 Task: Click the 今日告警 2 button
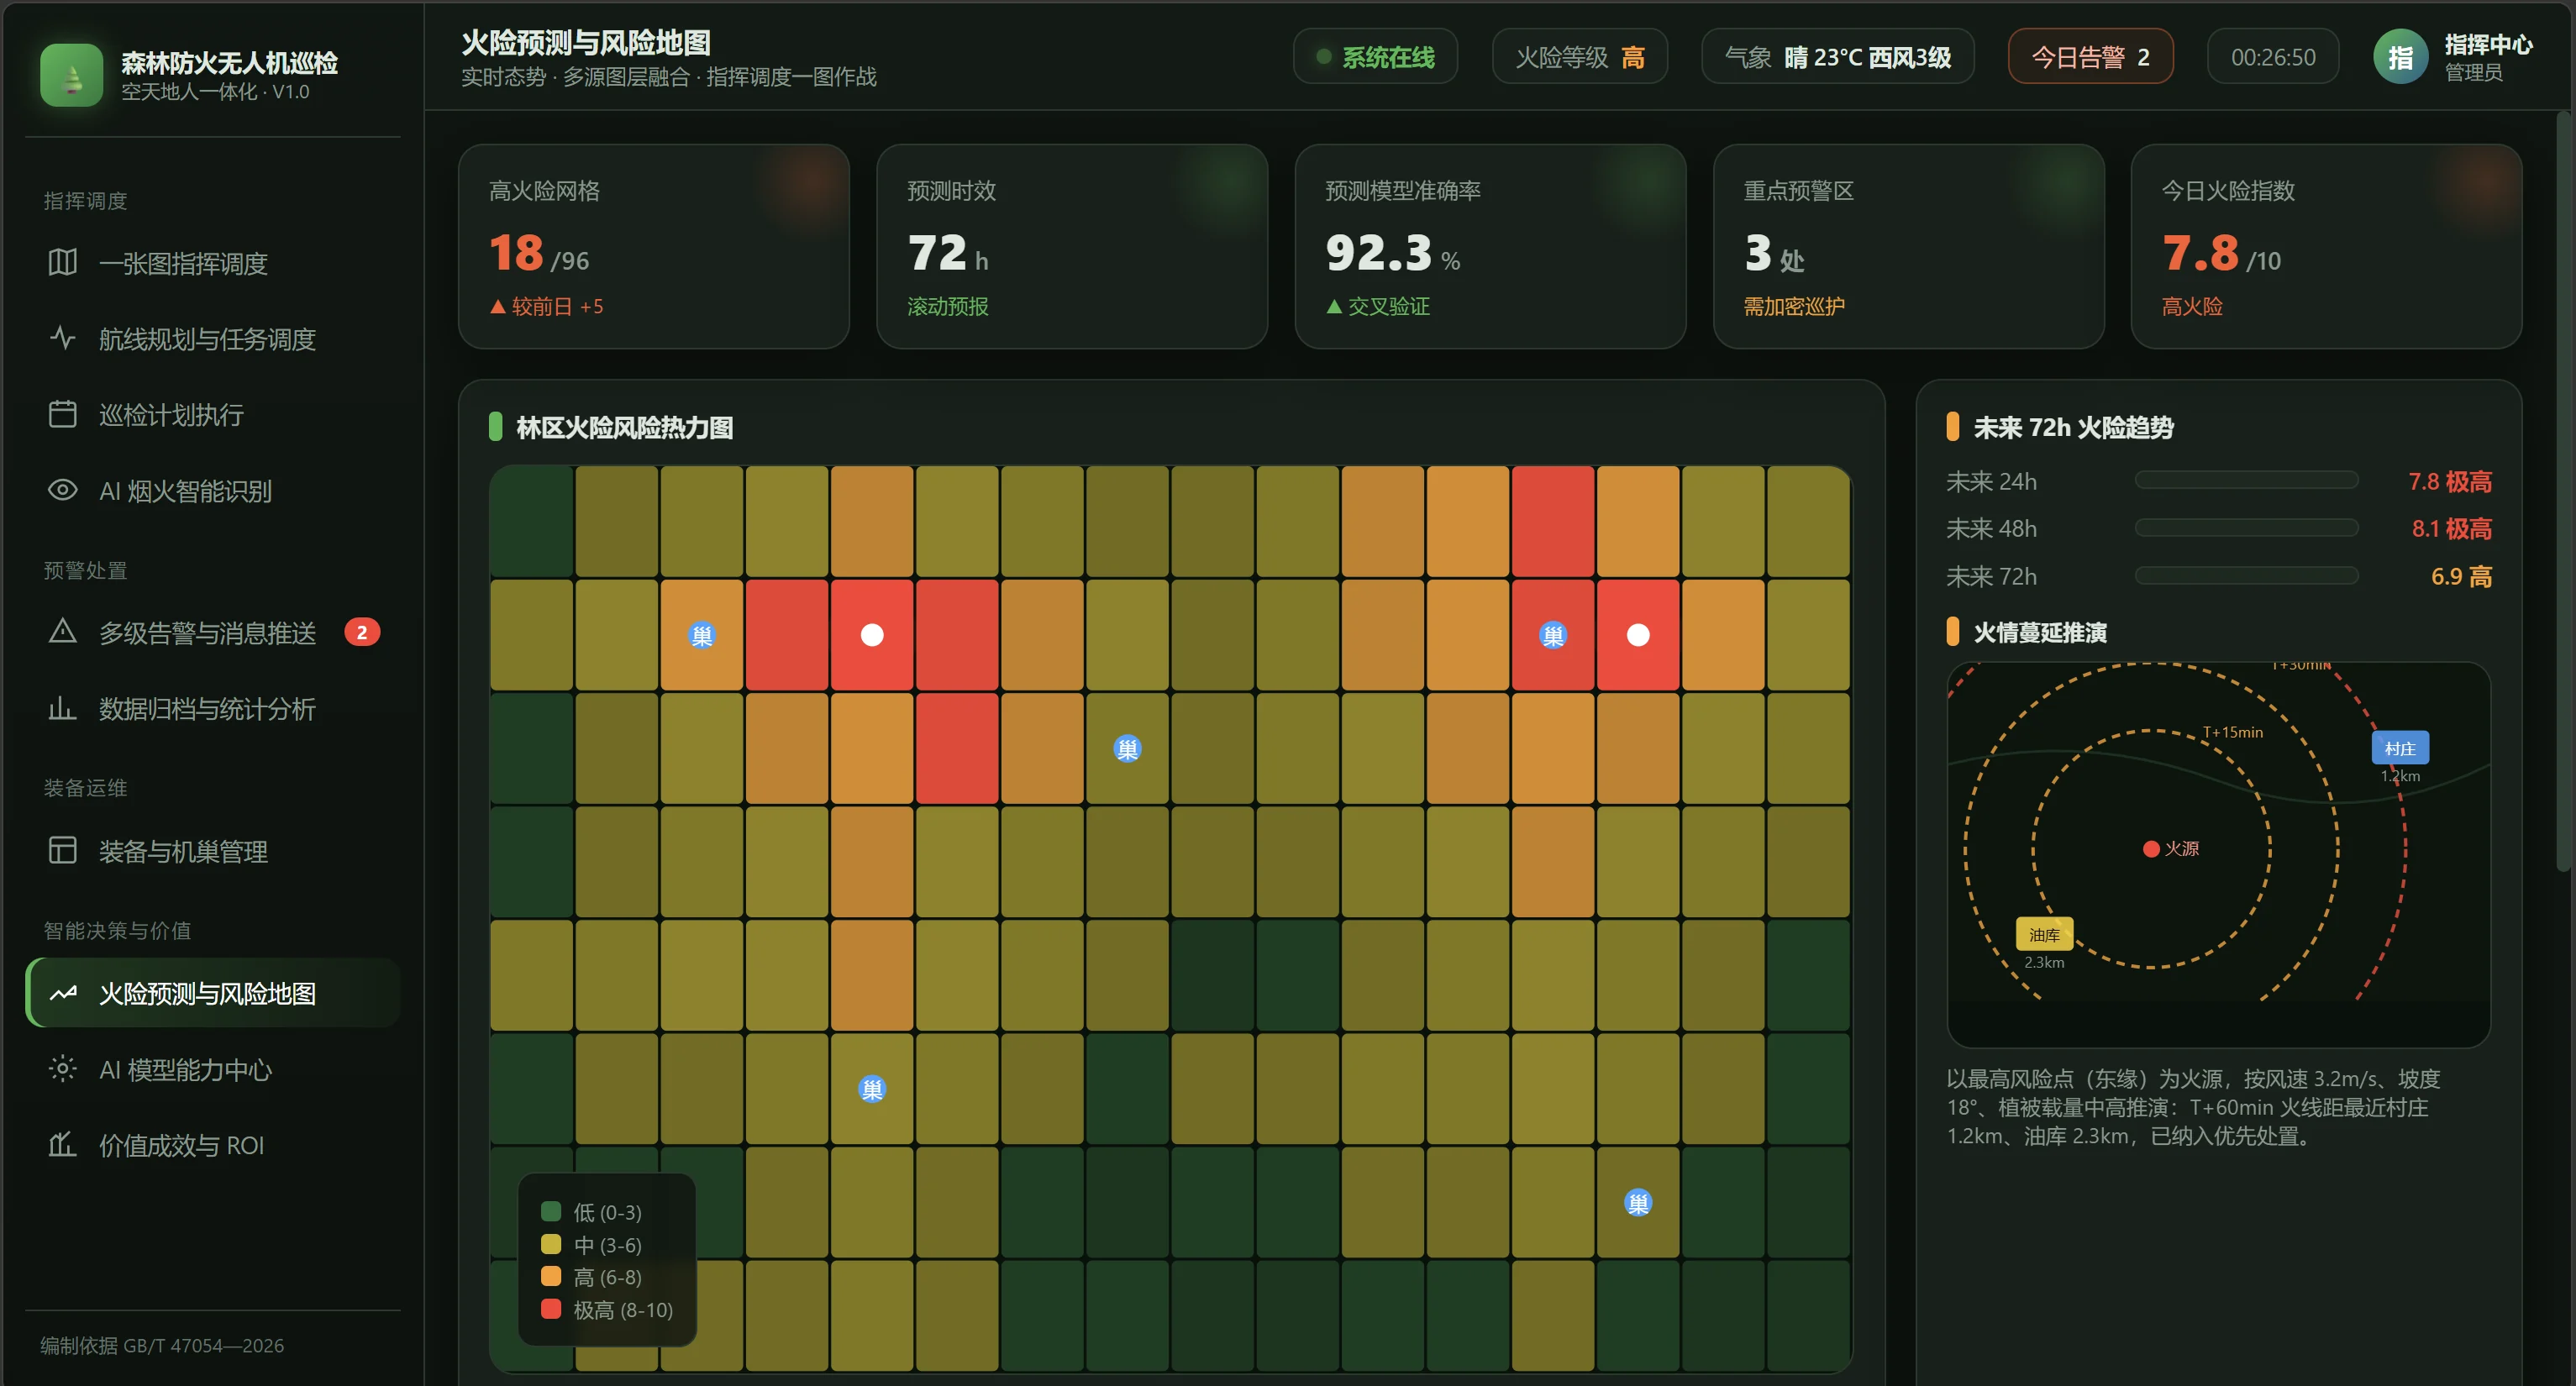tap(2090, 57)
